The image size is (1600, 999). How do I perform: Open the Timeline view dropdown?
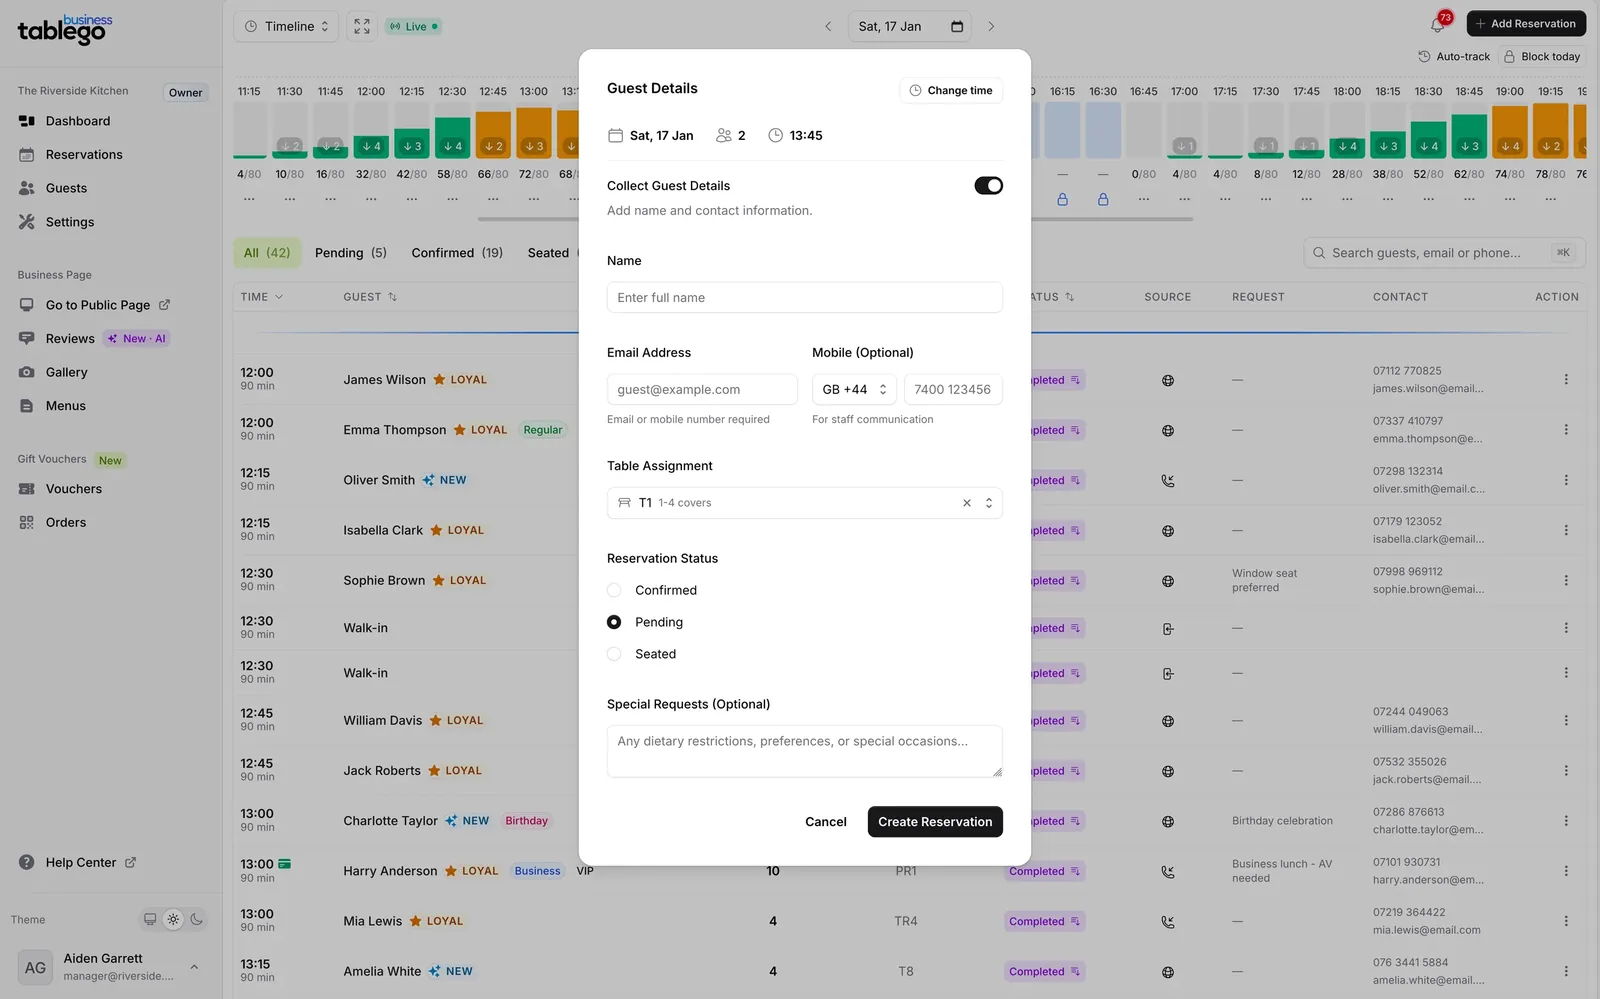click(286, 27)
